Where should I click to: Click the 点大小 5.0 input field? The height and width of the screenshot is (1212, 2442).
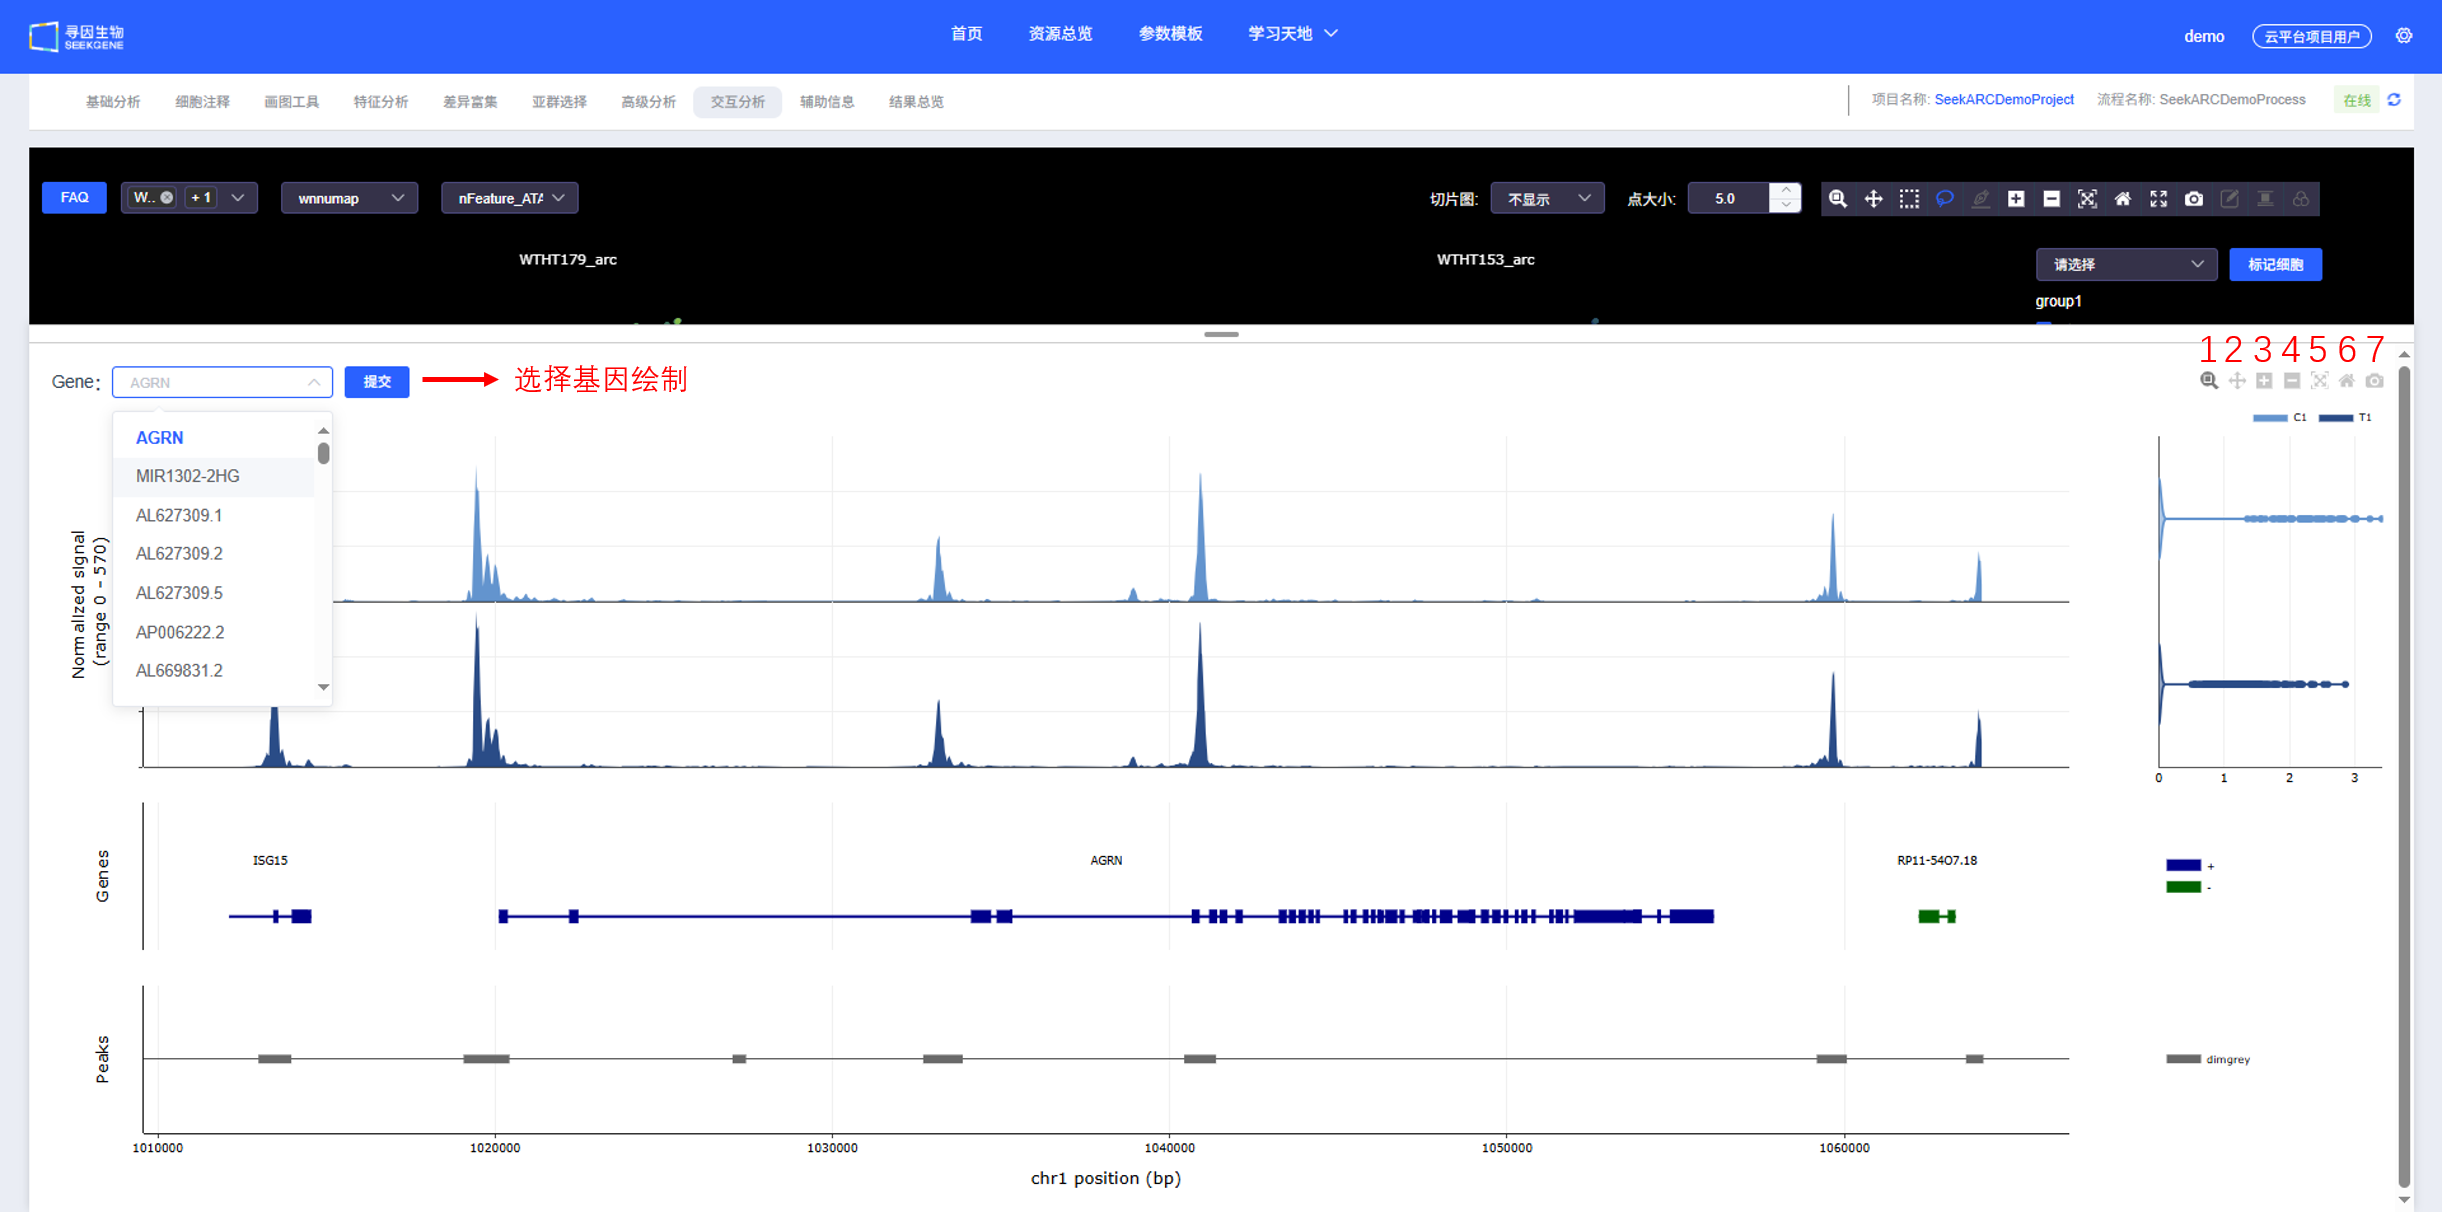click(x=1730, y=198)
